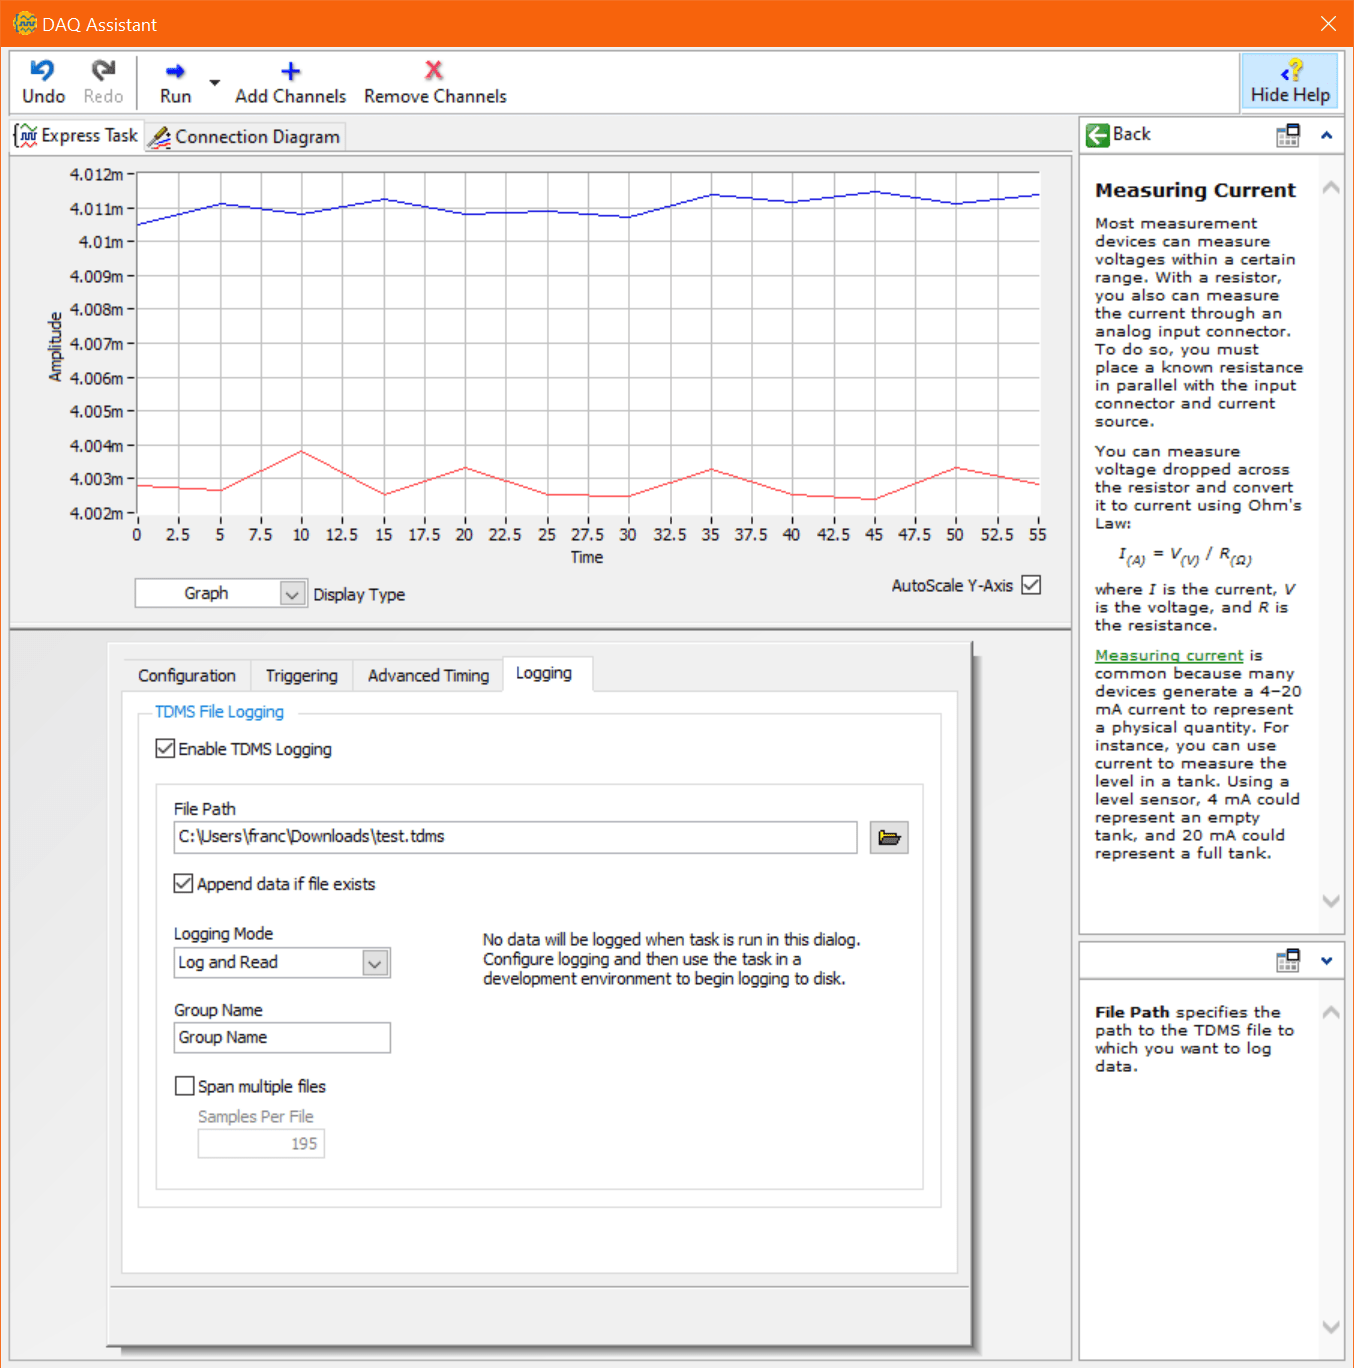
Task: Toggle the Hide Help button
Action: (x=1290, y=81)
